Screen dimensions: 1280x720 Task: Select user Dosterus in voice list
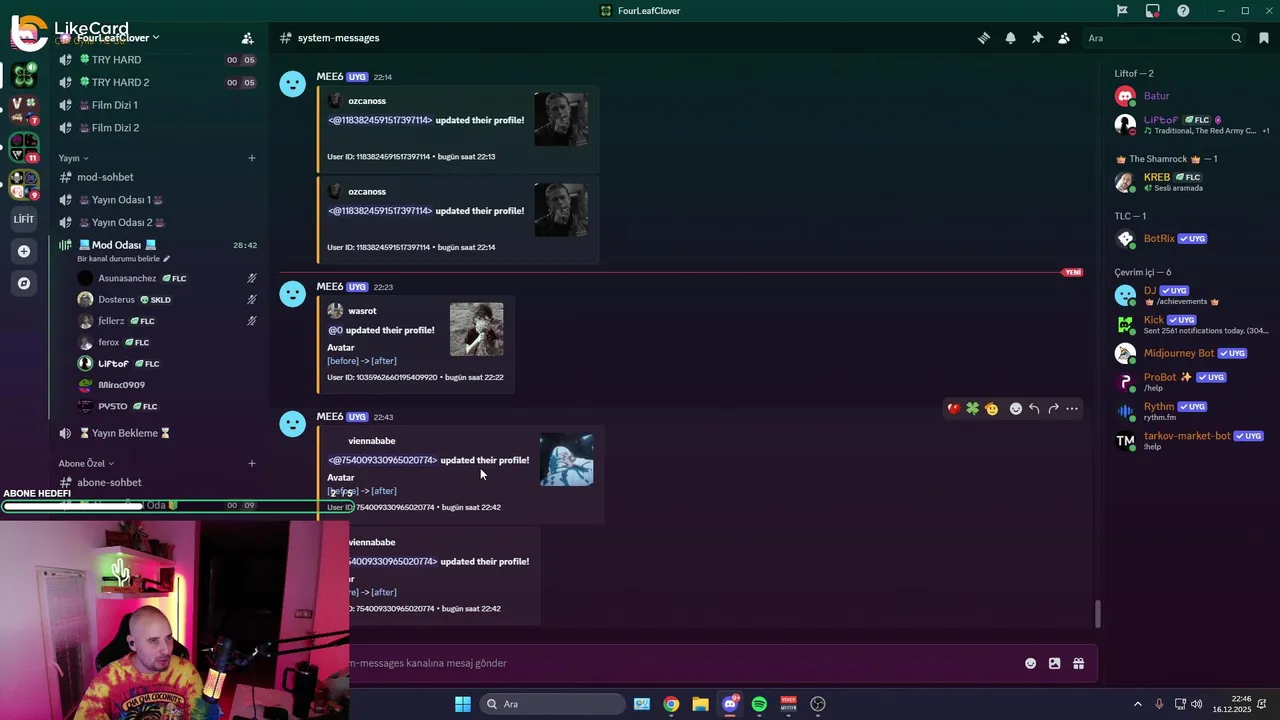[x=167, y=300]
